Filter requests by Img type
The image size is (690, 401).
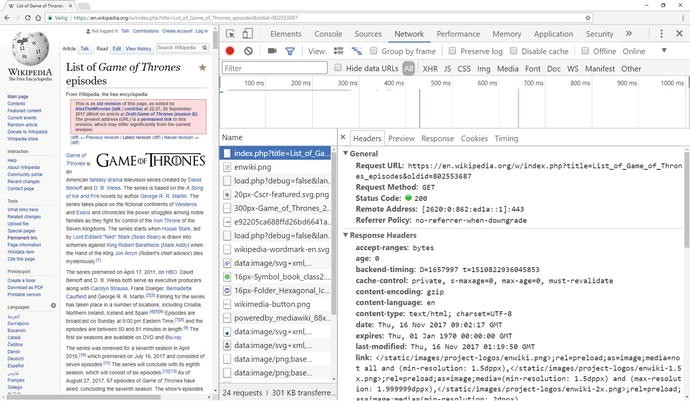[484, 69]
